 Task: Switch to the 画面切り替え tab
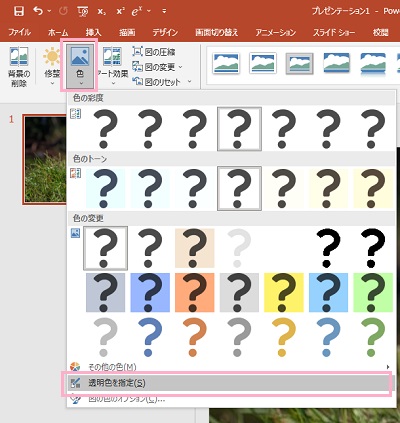coord(217,32)
